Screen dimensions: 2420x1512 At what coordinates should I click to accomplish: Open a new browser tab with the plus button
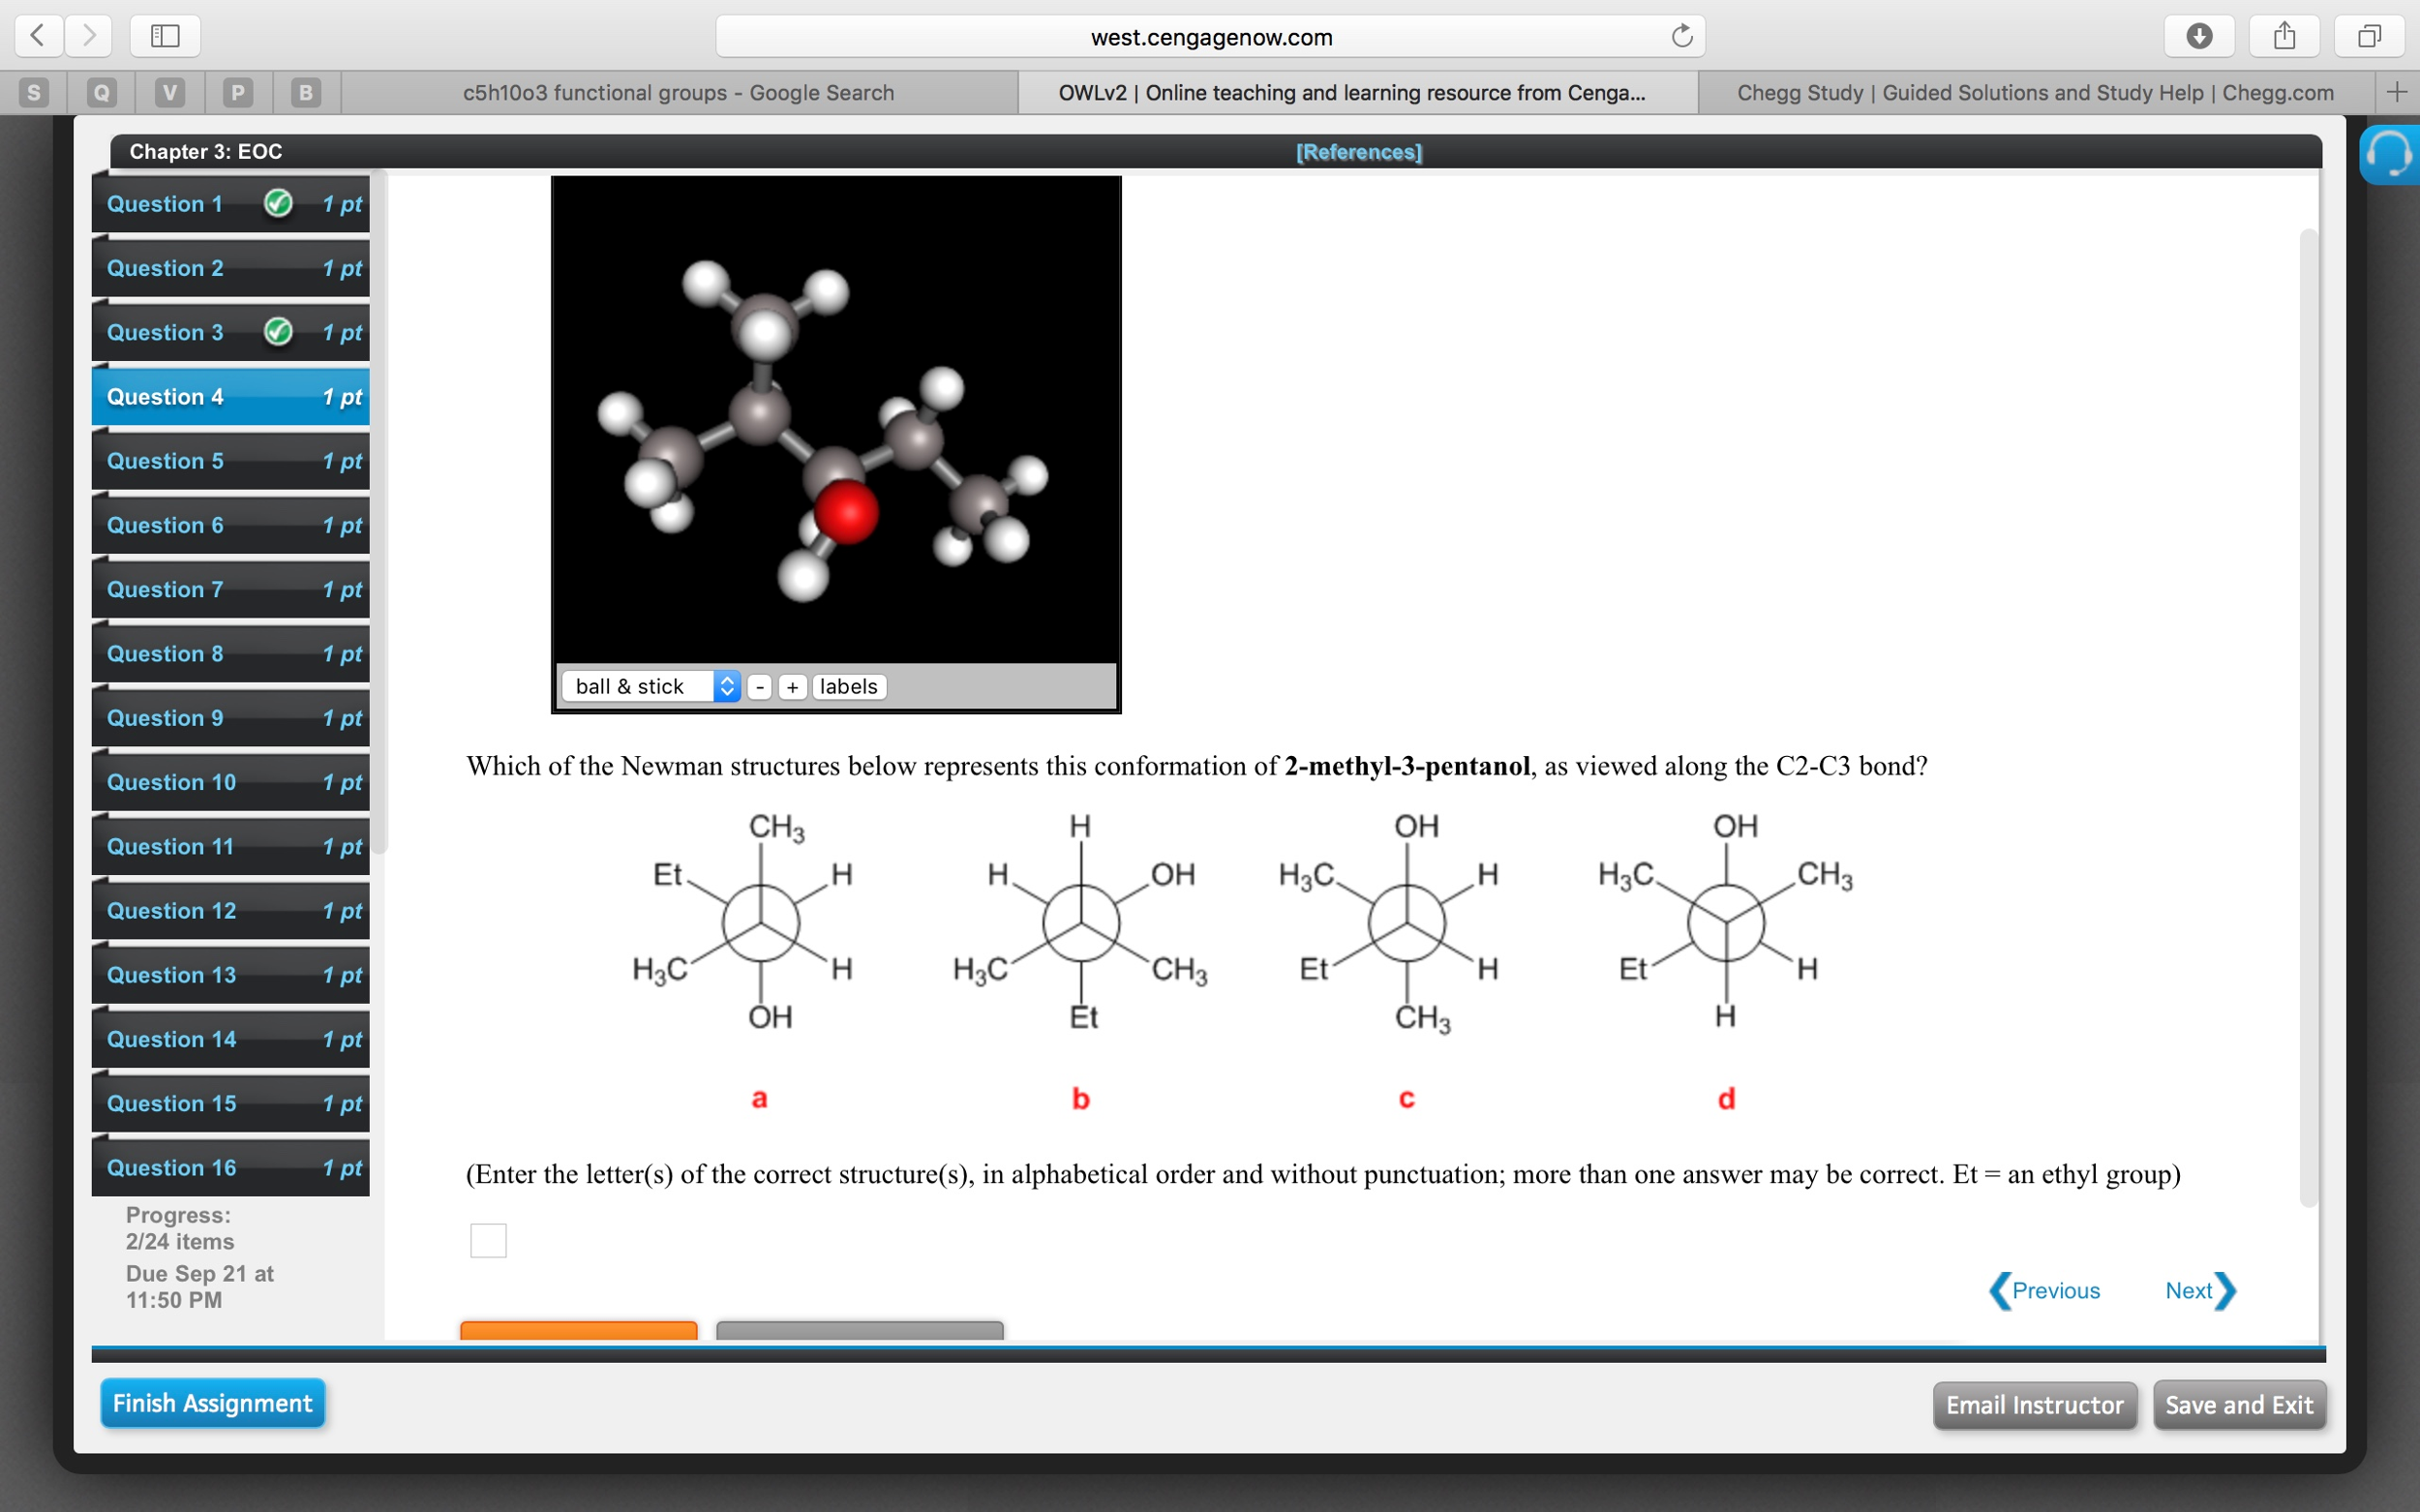[x=2398, y=92]
